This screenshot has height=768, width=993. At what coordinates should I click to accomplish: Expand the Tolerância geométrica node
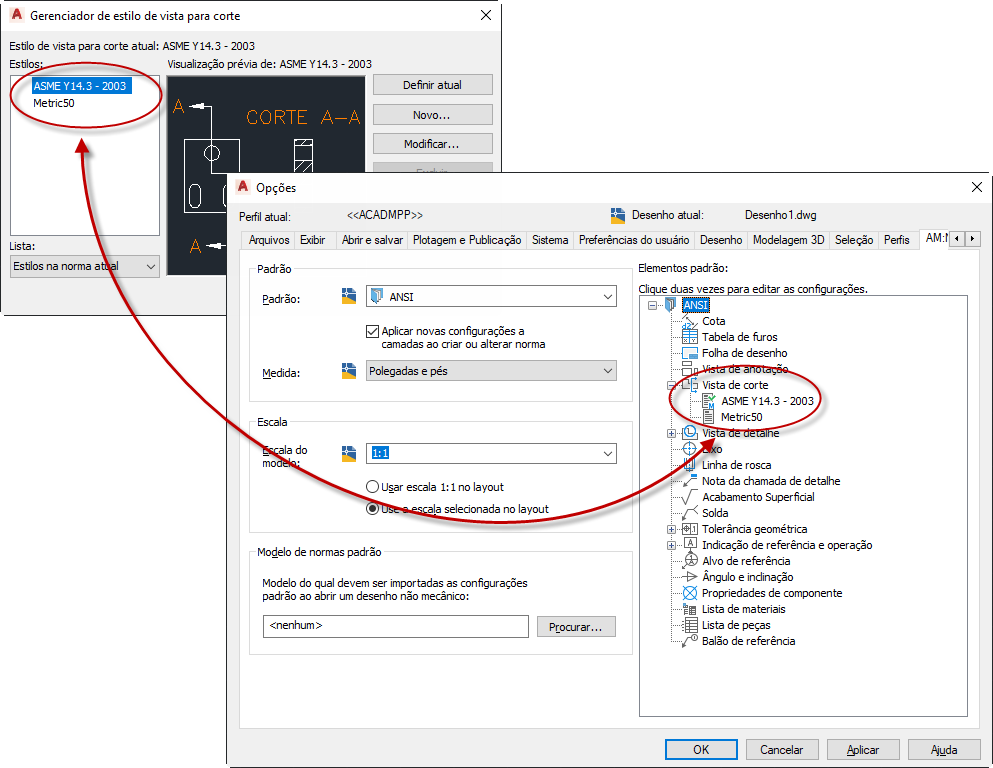[671, 529]
